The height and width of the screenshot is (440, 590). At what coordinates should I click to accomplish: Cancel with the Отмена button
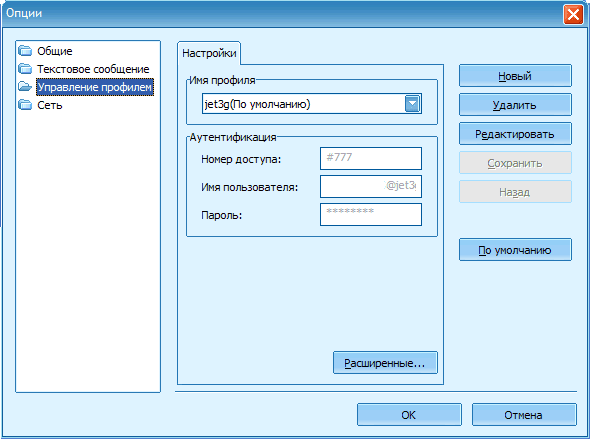click(524, 415)
